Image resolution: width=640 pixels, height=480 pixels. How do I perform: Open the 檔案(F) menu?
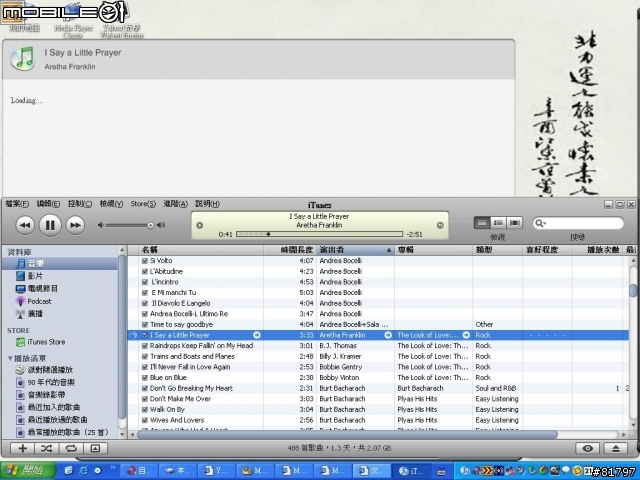click(x=17, y=204)
